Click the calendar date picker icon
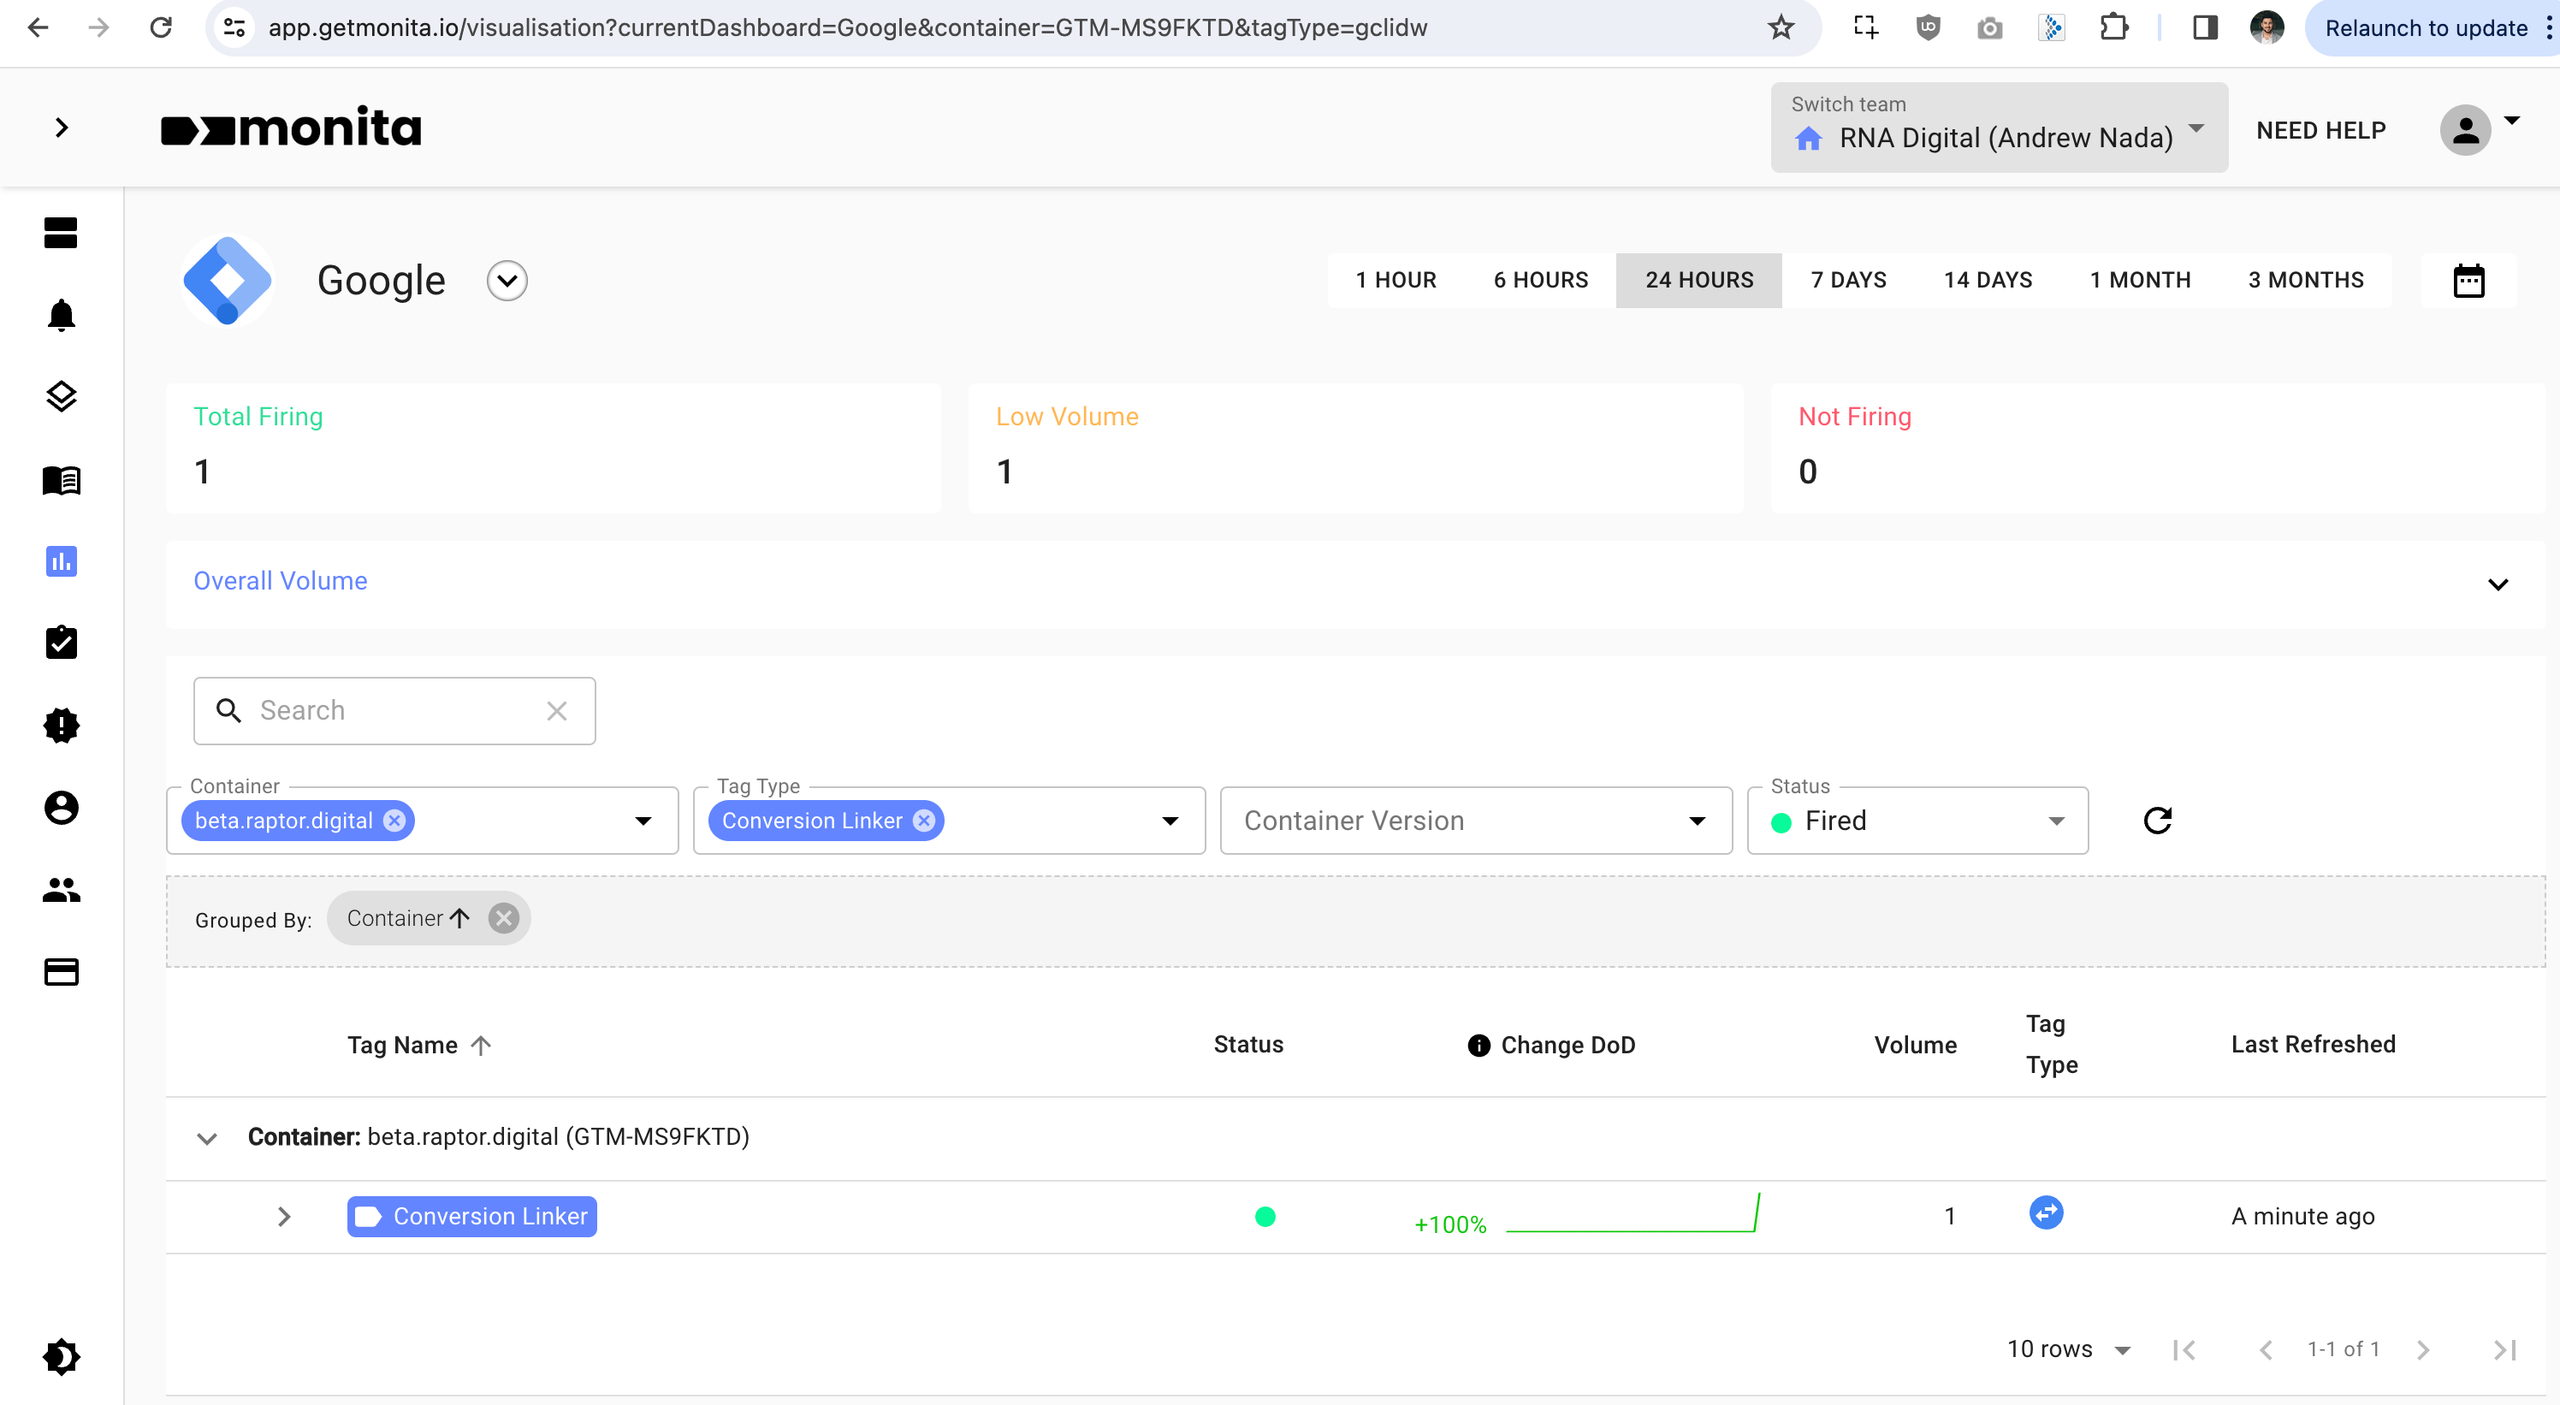This screenshot has height=1405, width=2560. [x=2468, y=281]
